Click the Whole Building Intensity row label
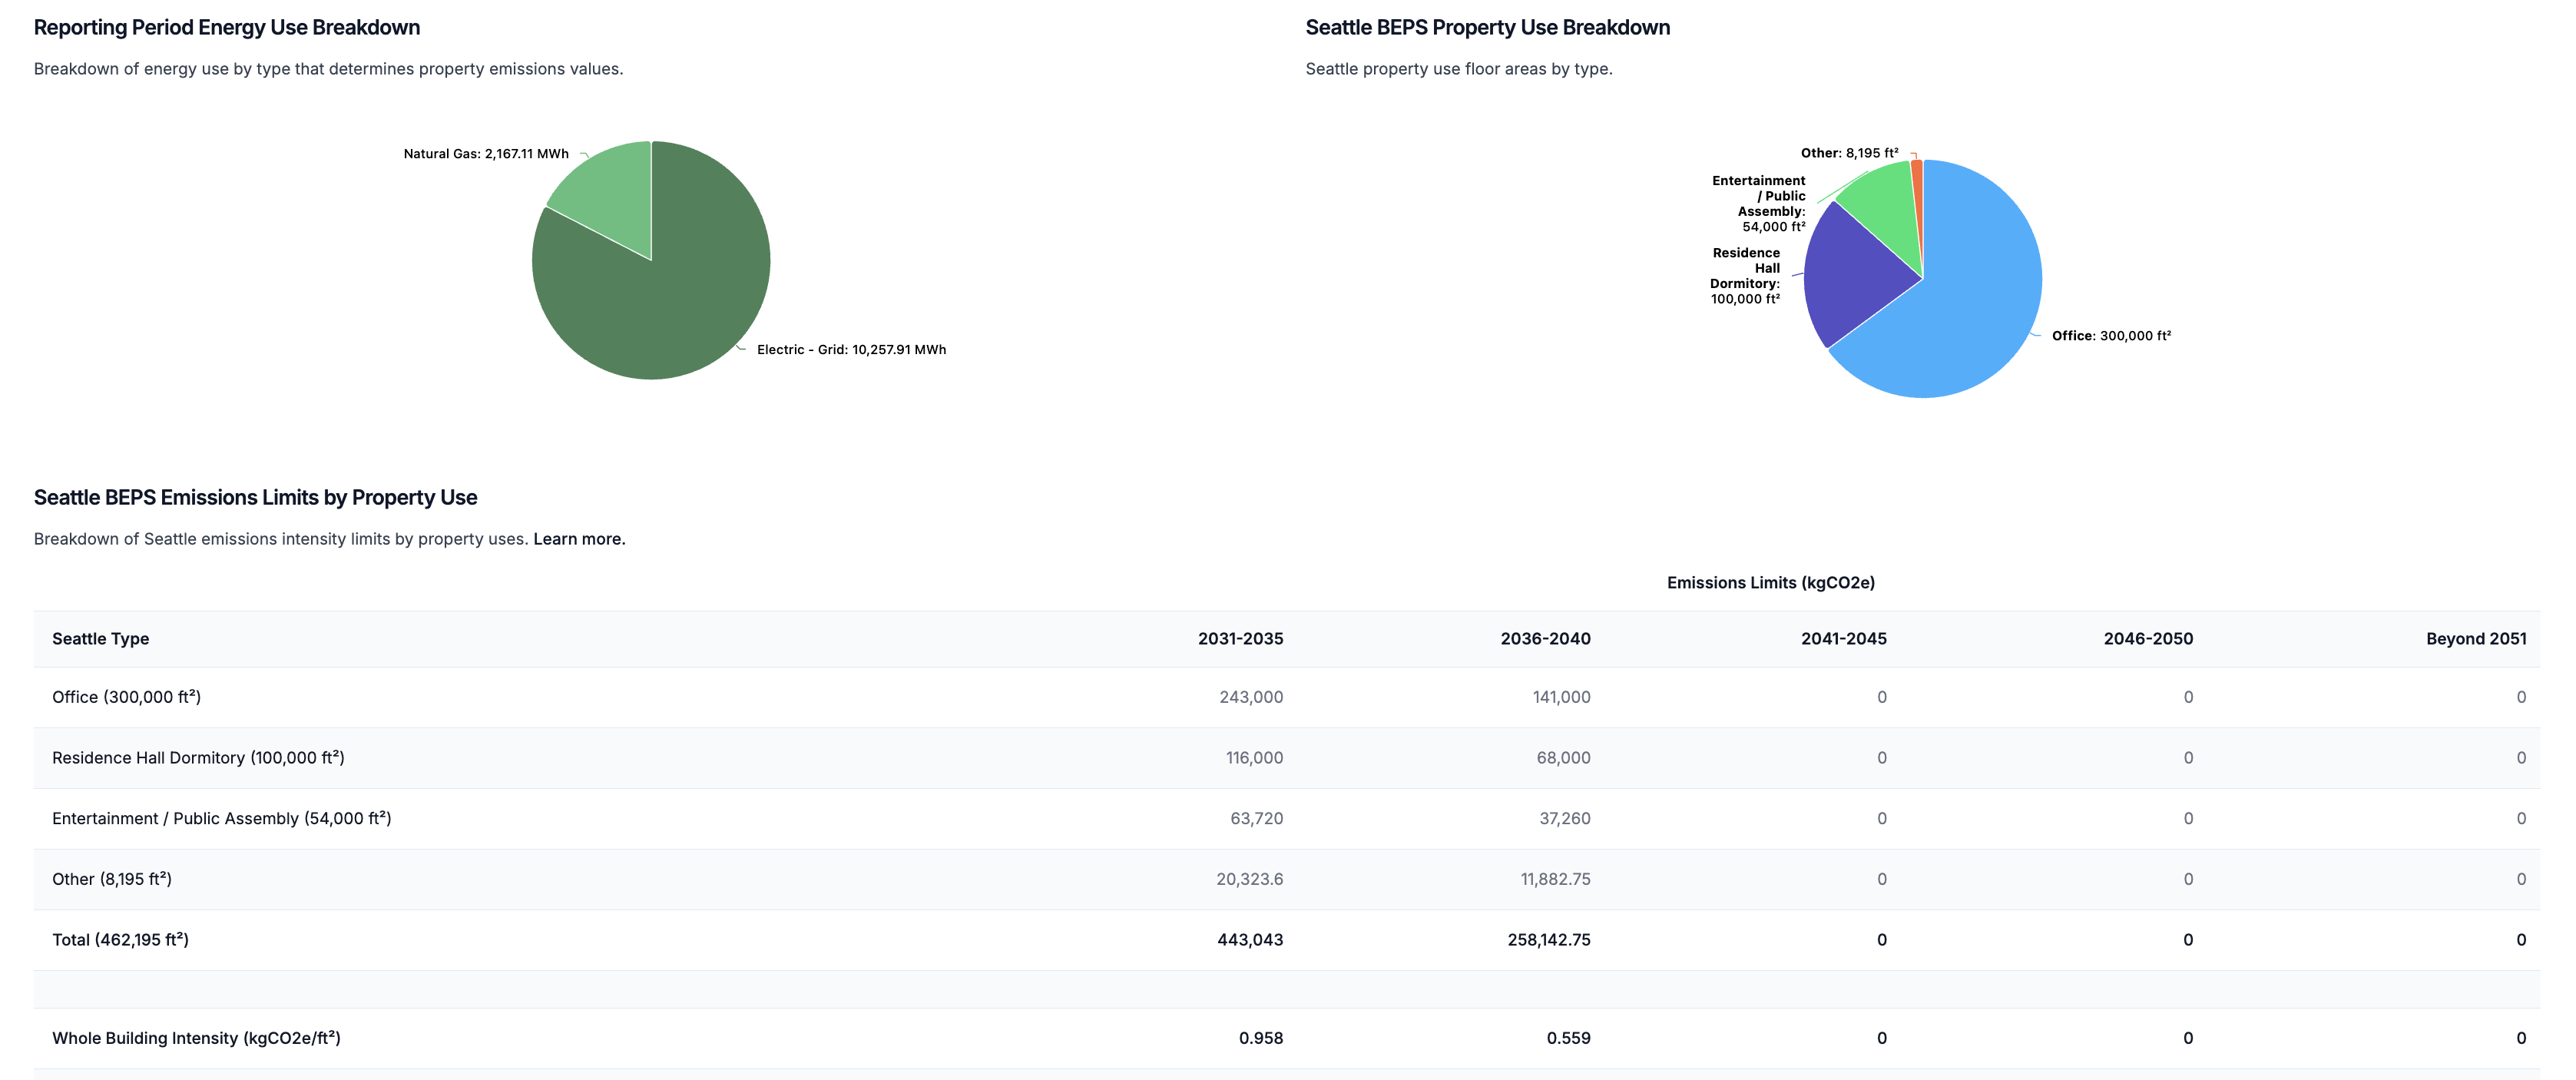This screenshot has height=1080, width=2576. 196,1038
